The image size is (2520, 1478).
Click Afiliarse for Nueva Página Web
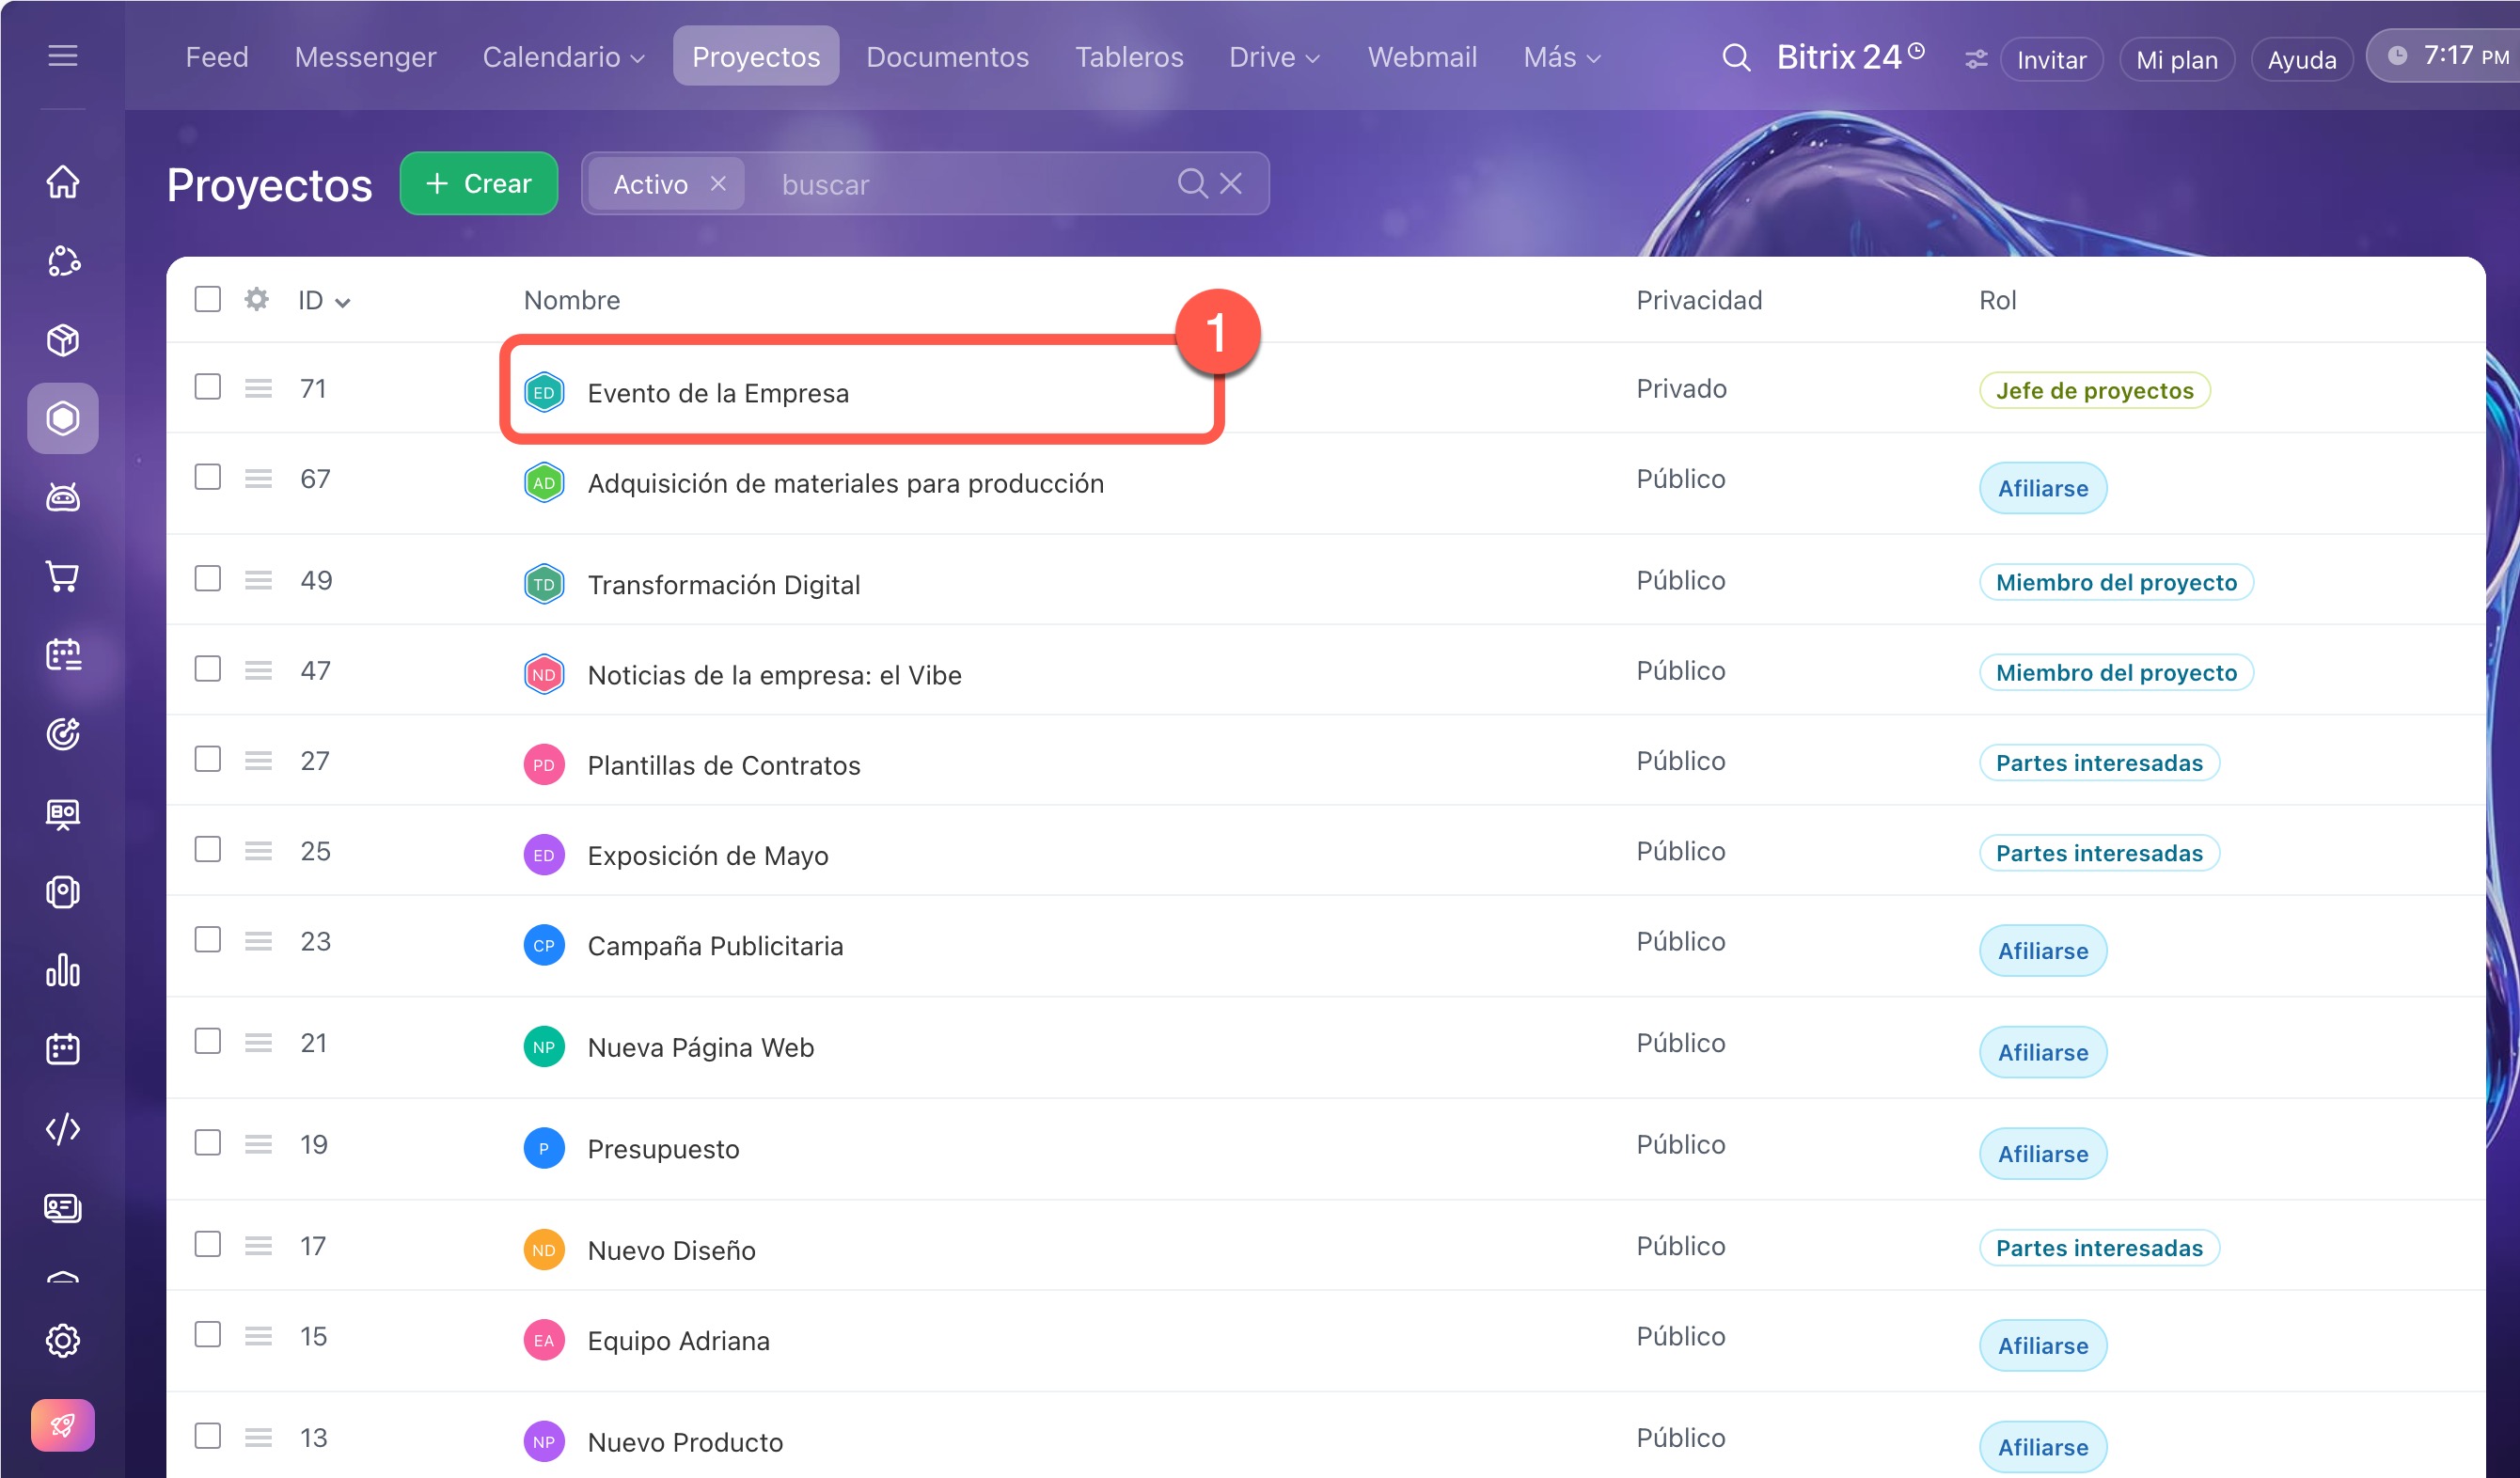(2043, 1052)
